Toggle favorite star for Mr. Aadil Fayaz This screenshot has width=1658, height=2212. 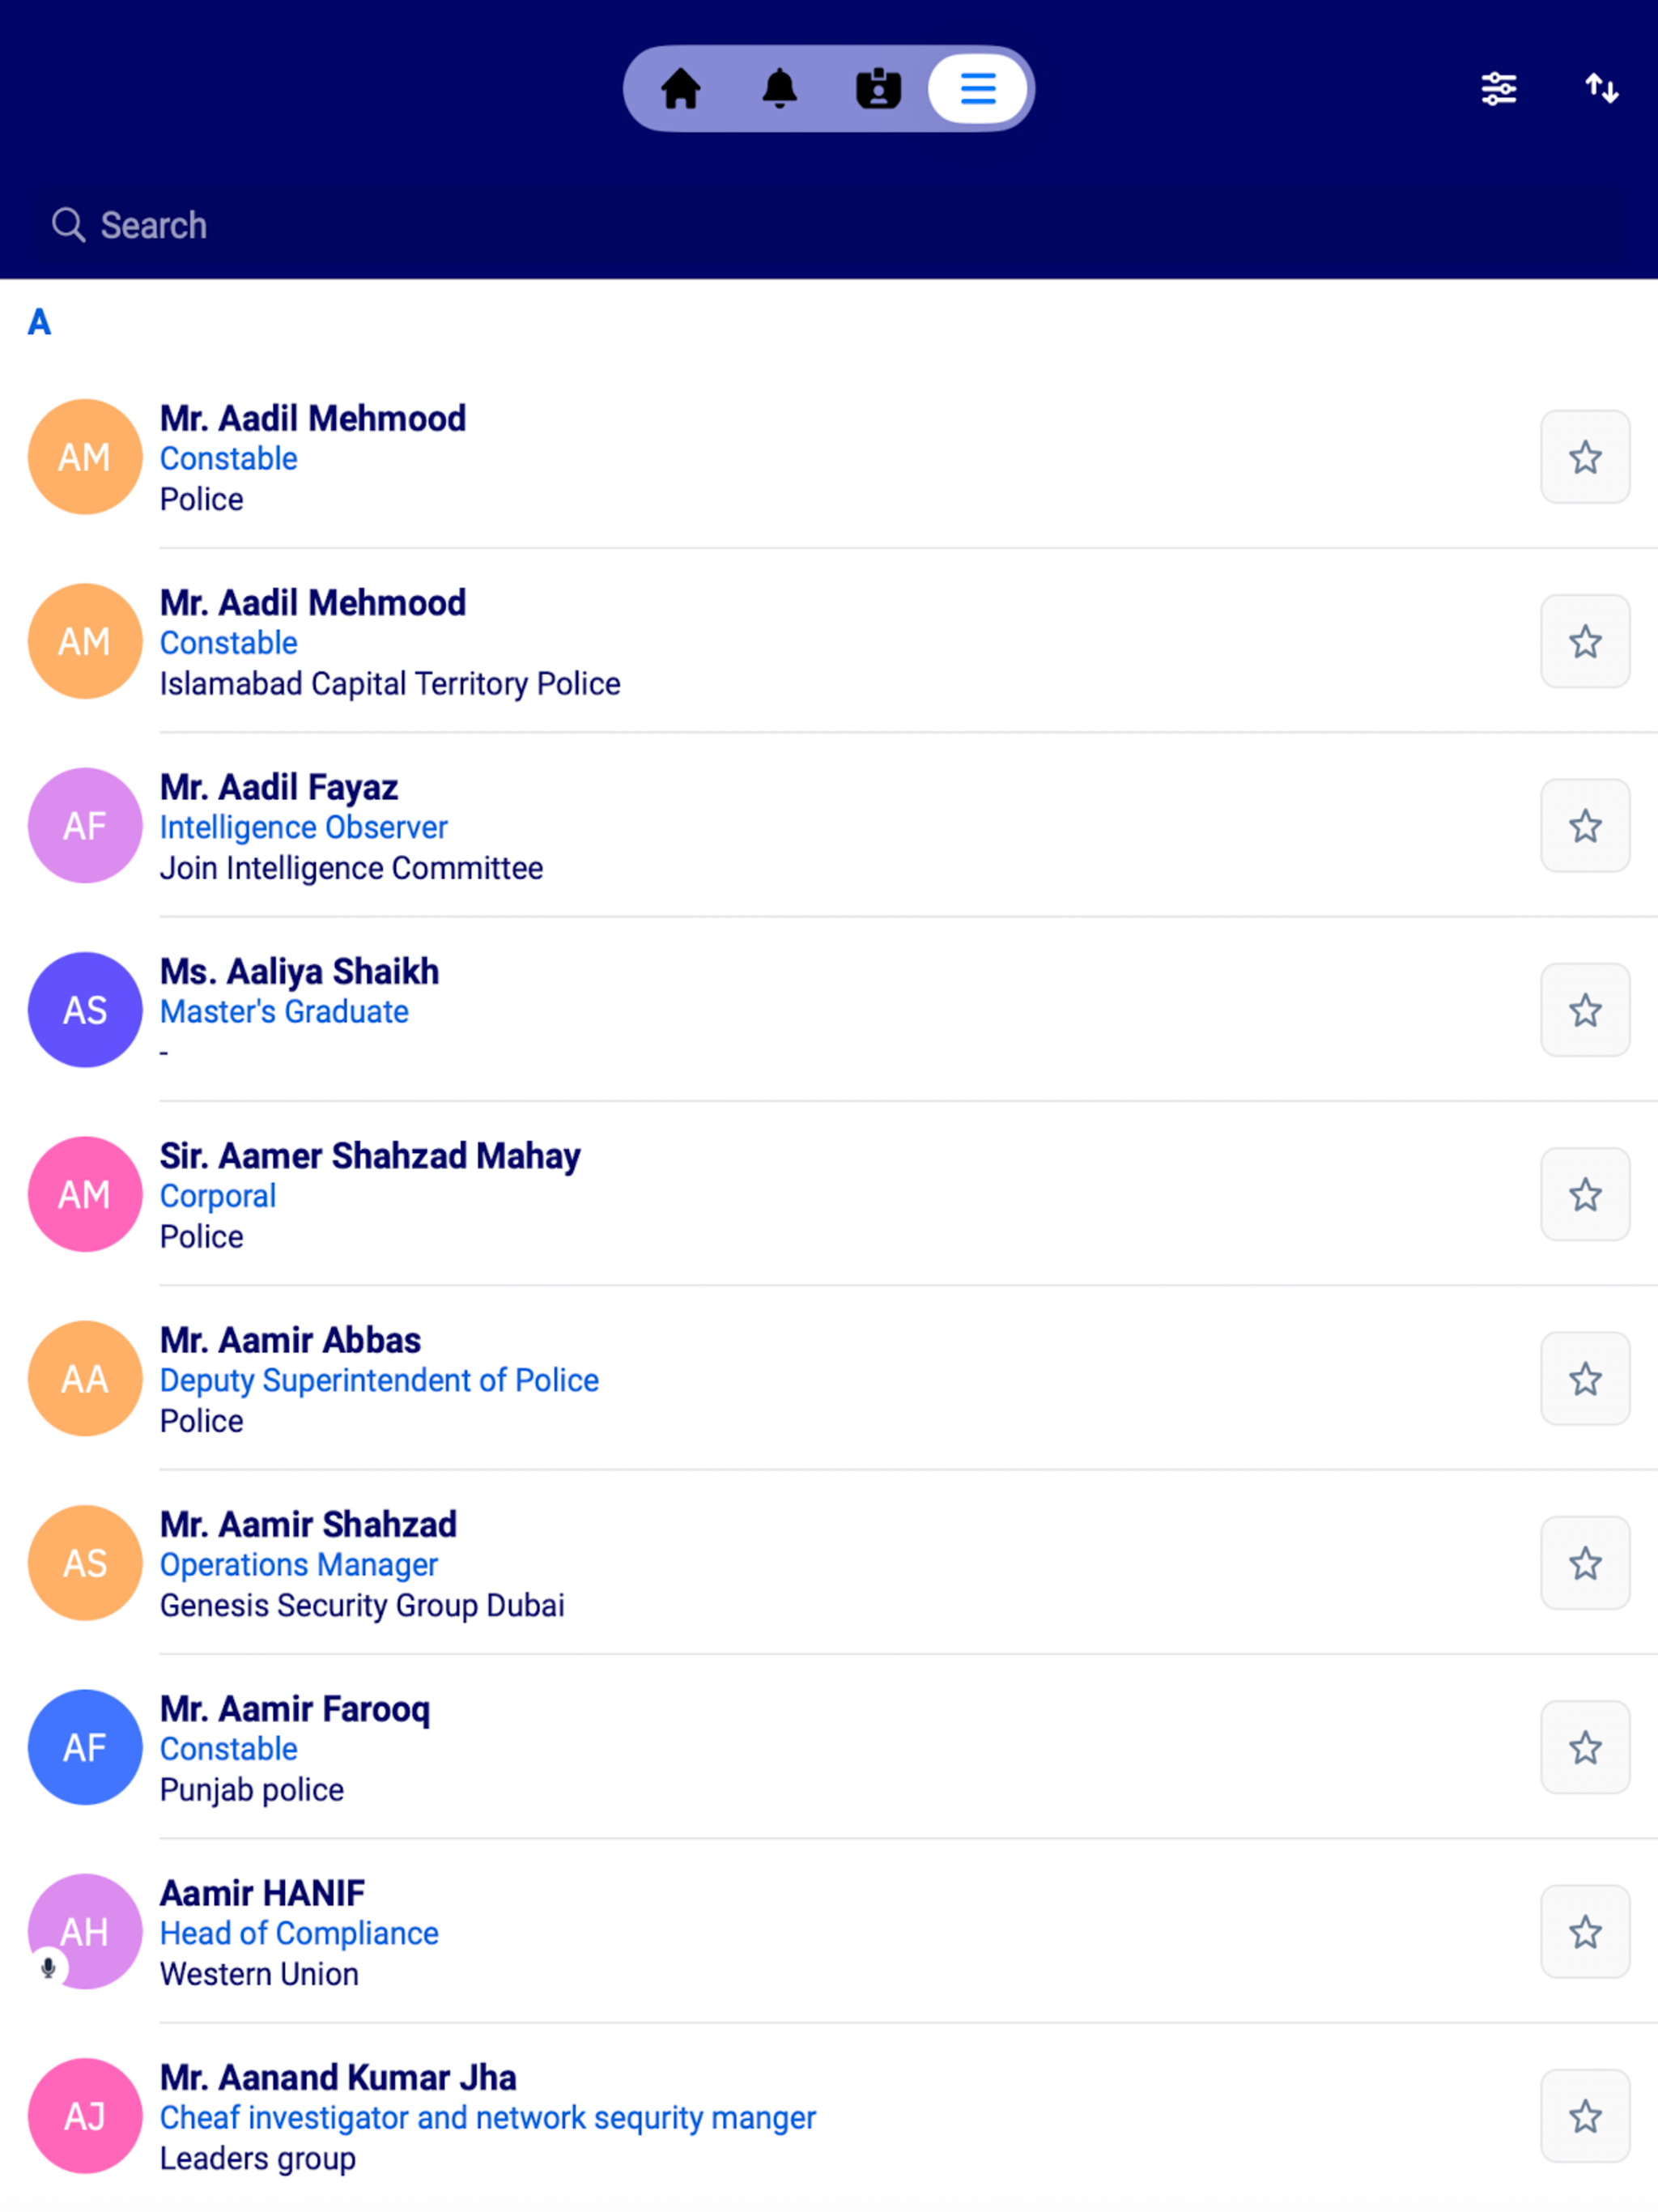point(1585,826)
